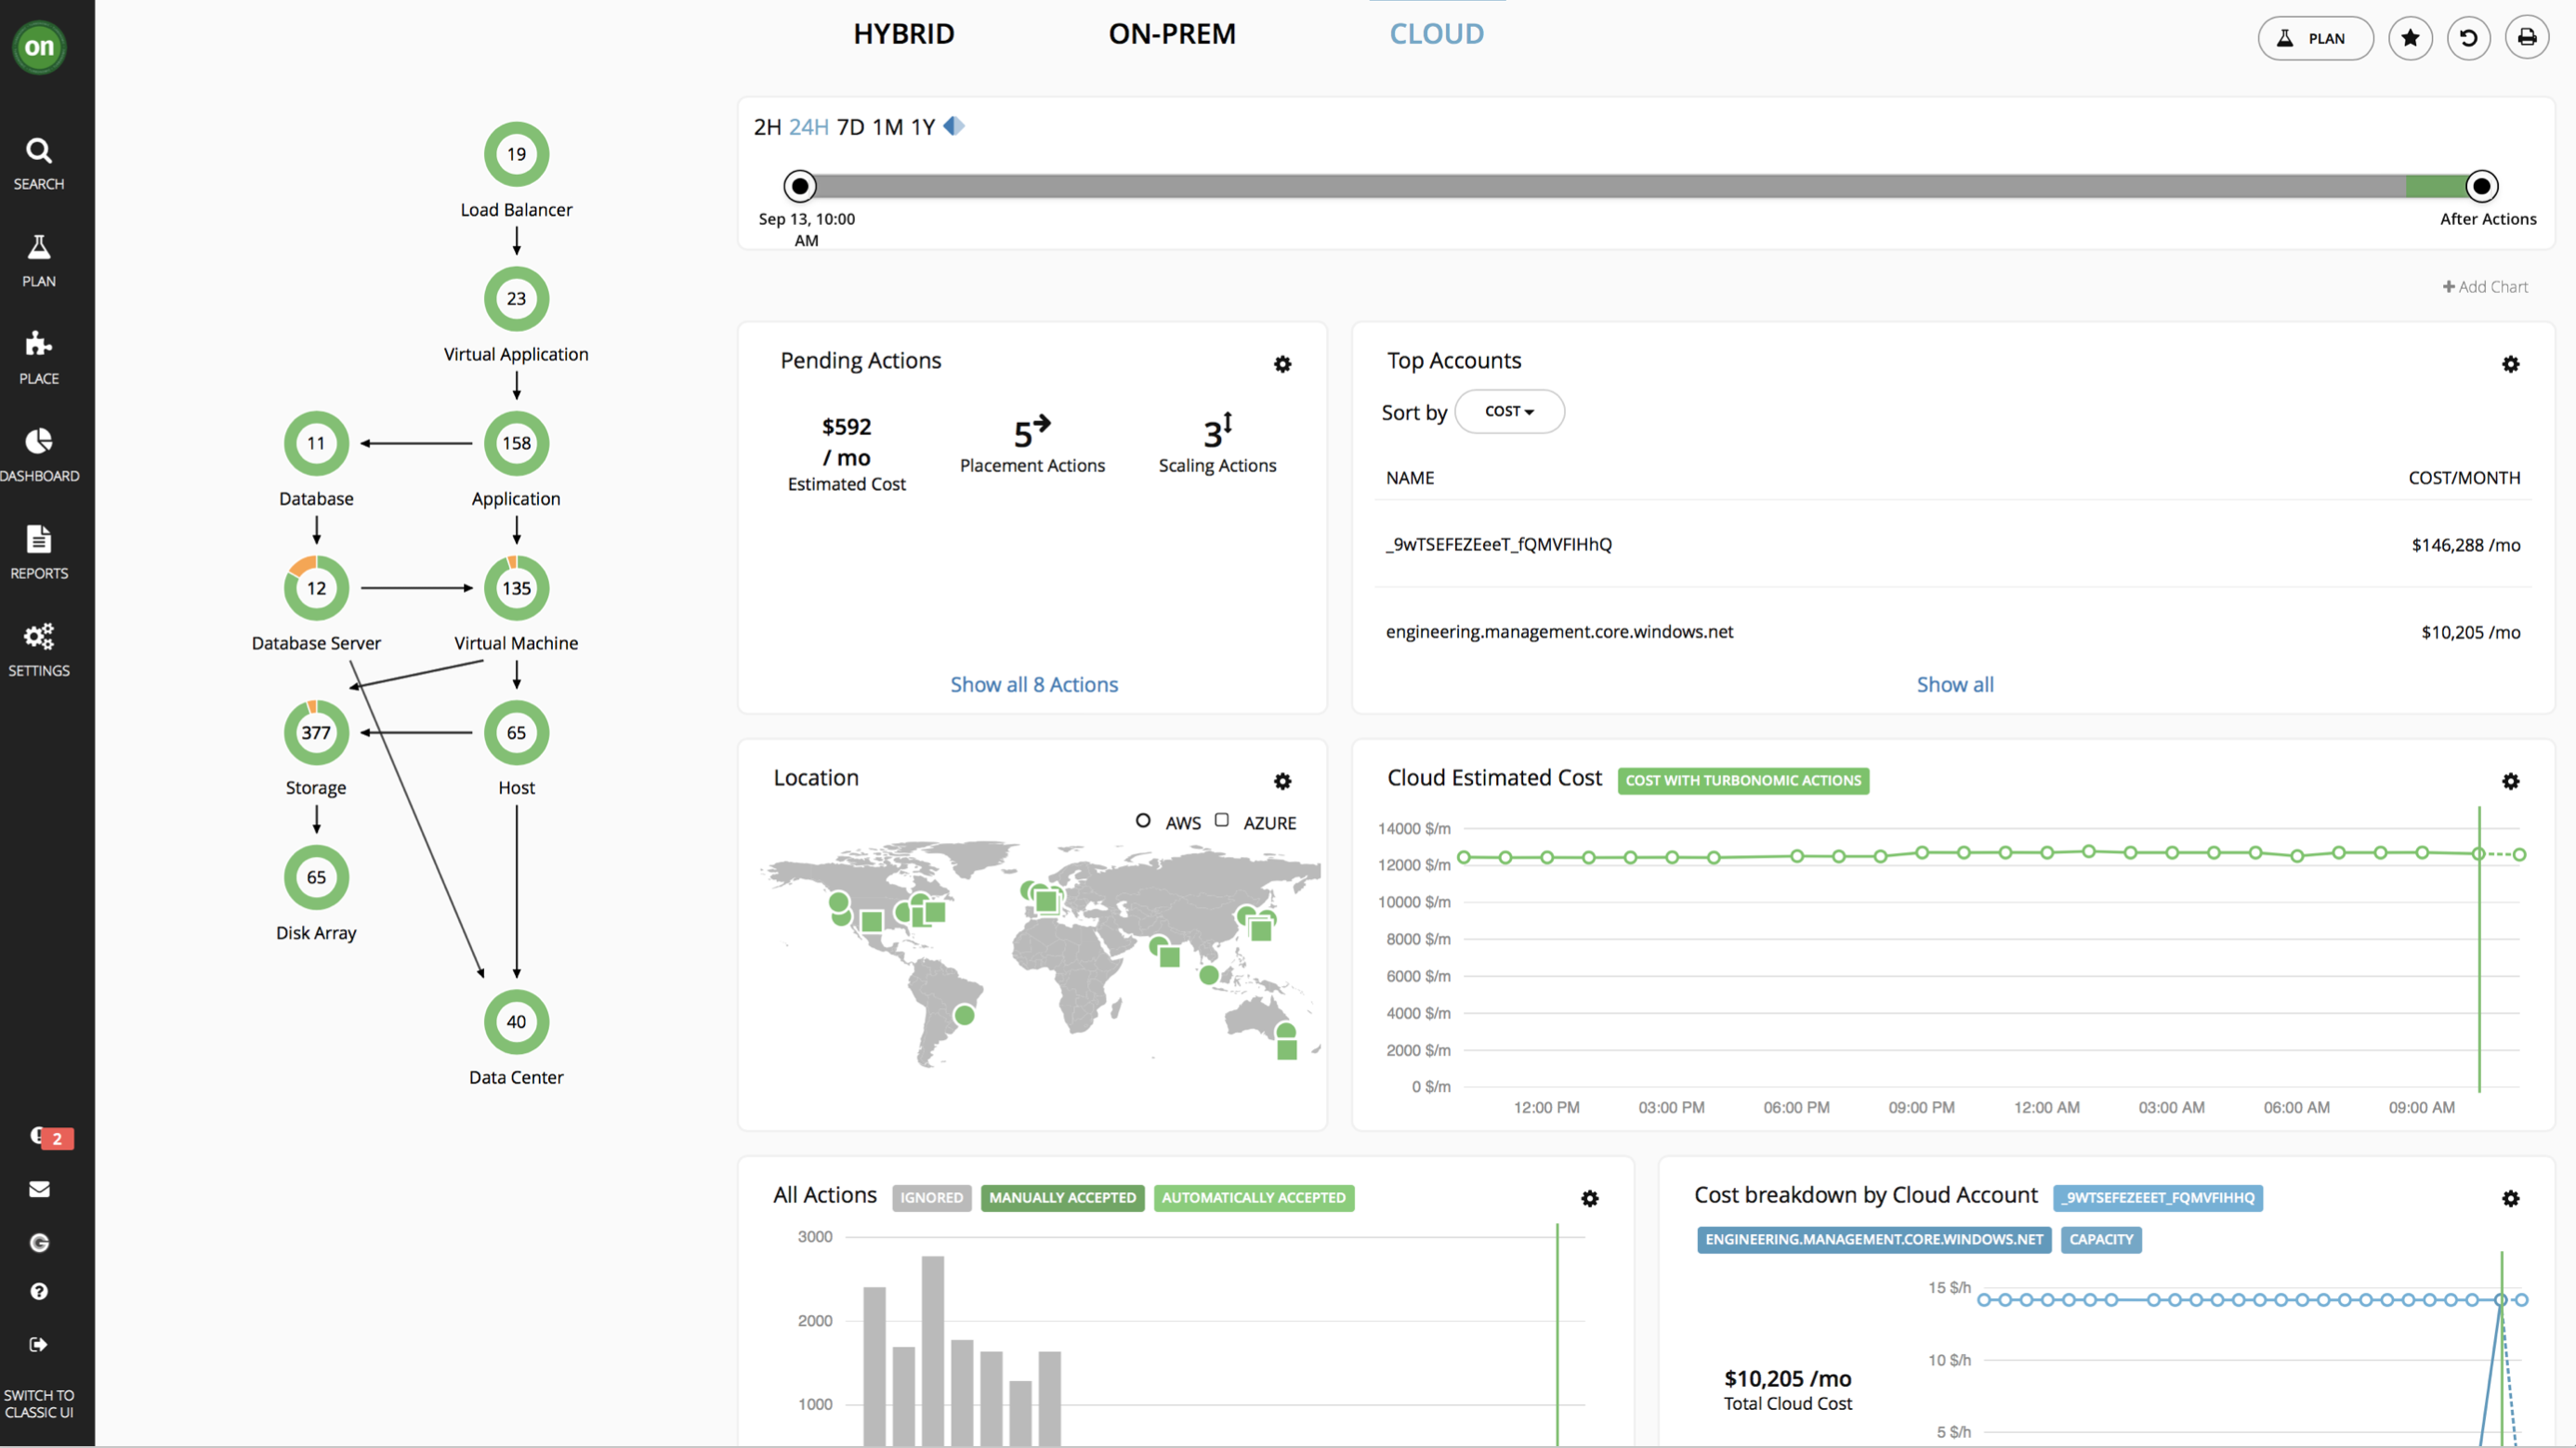2576x1448 pixels.
Task: Switch to the ON-PREM tab
Action: tap(1172, 34)
